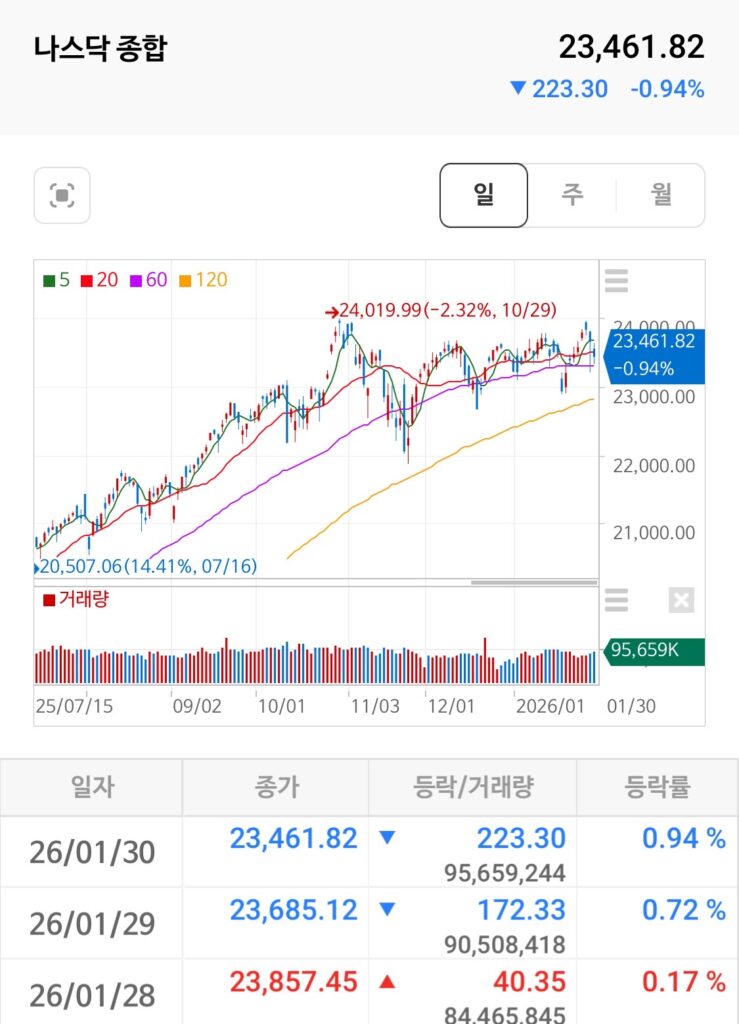Toggle the 120-day moving average legend
This screenshot has width=739, height=1024.
pos(203,280)
